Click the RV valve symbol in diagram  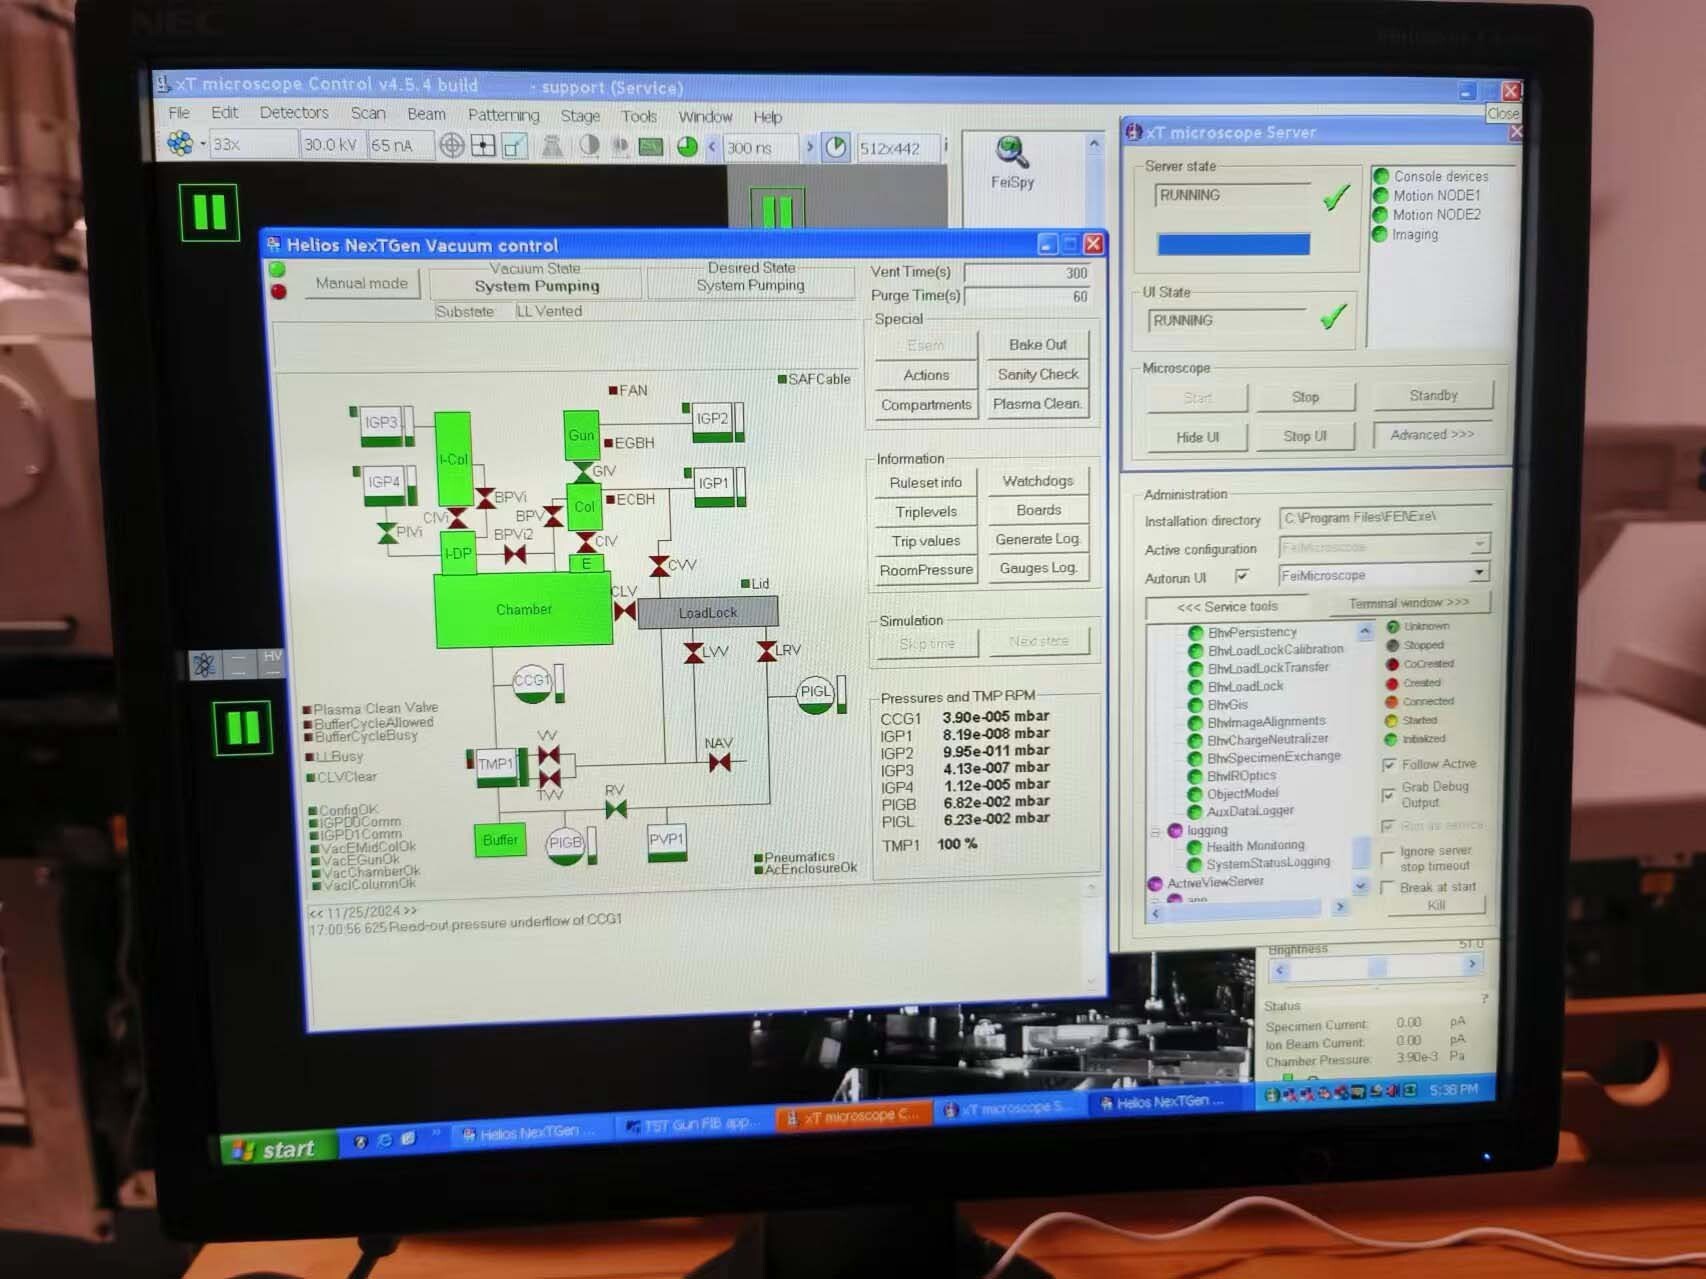point(616,807)
